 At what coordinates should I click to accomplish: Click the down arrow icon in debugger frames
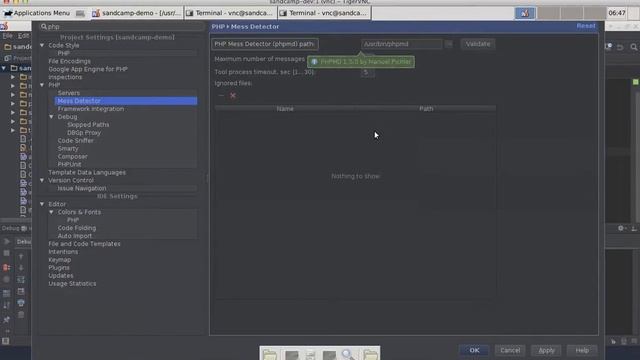click(21, 268)
